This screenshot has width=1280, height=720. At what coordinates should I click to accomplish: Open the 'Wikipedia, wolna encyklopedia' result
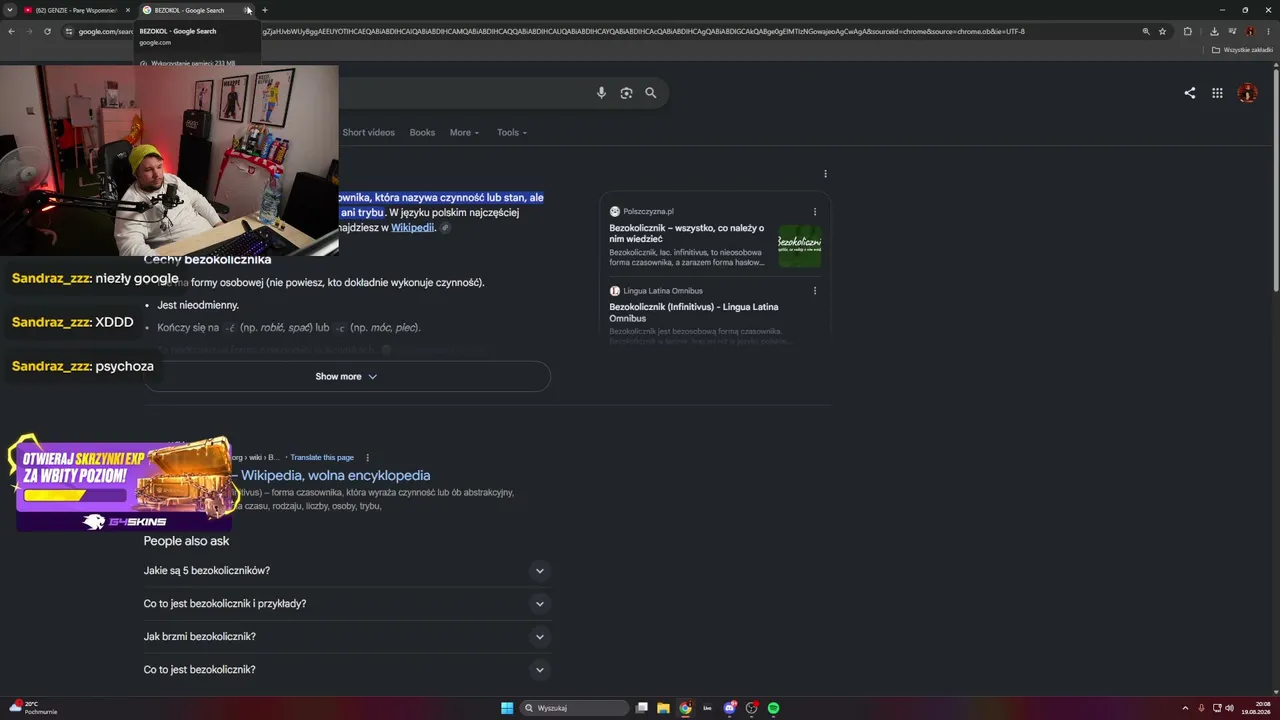coord(336,476)
